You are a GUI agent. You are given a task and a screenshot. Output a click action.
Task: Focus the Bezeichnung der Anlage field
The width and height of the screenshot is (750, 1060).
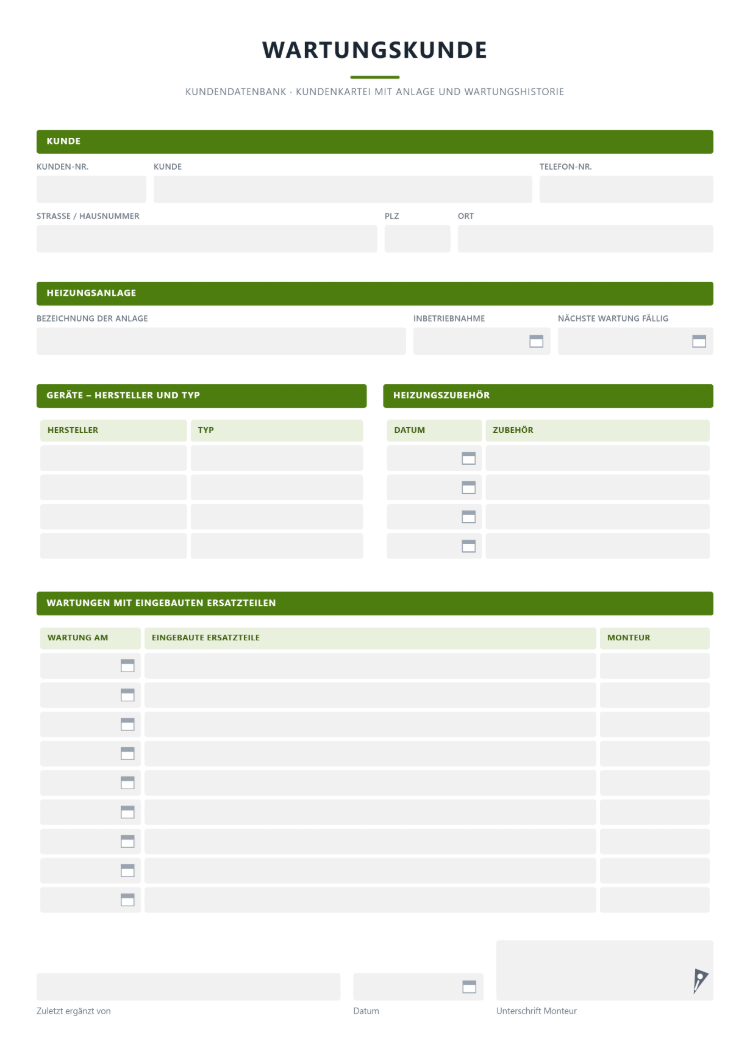[221, 341]
